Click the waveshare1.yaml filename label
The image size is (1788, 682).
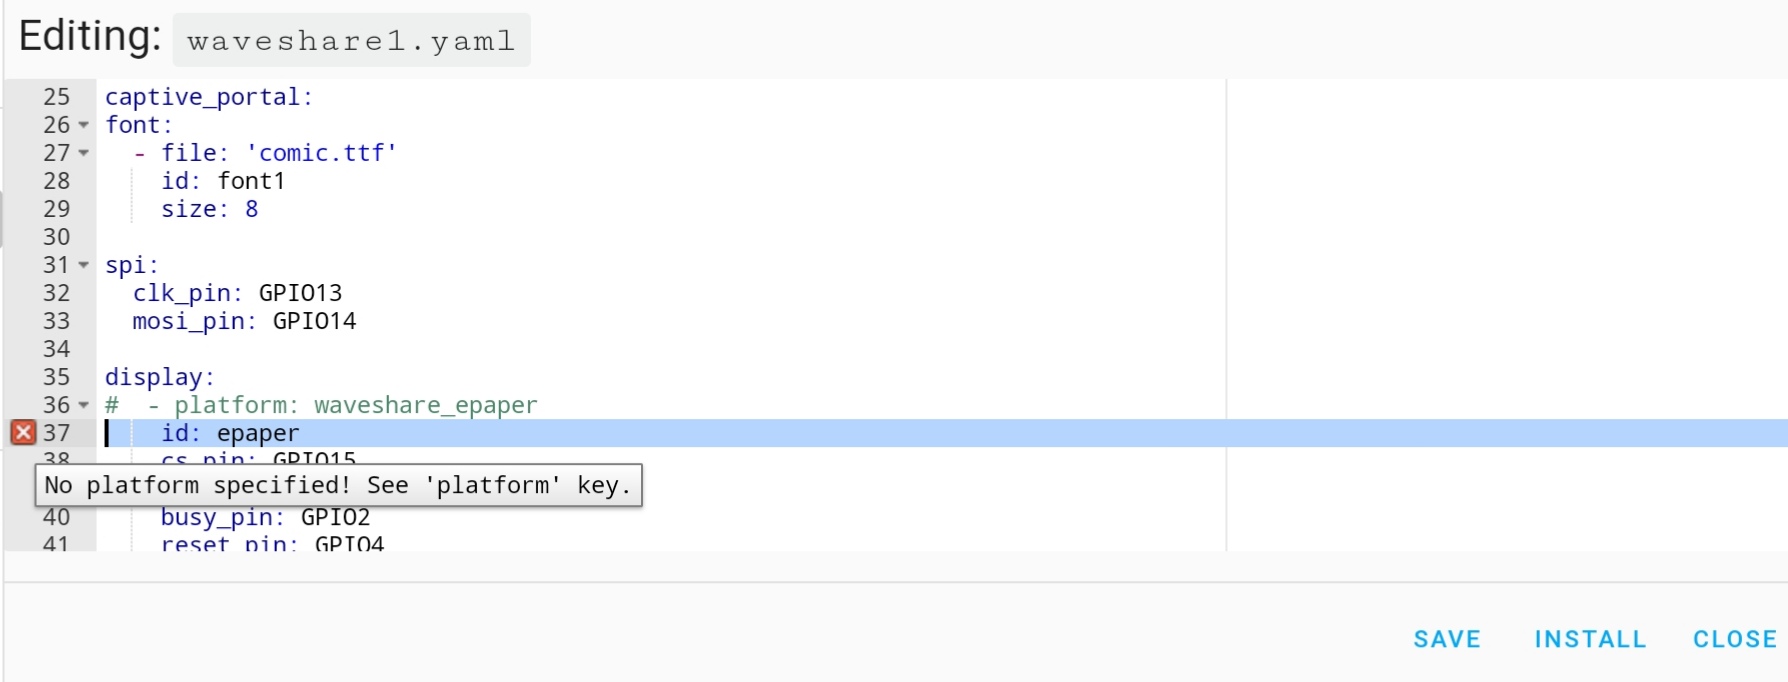351,41
